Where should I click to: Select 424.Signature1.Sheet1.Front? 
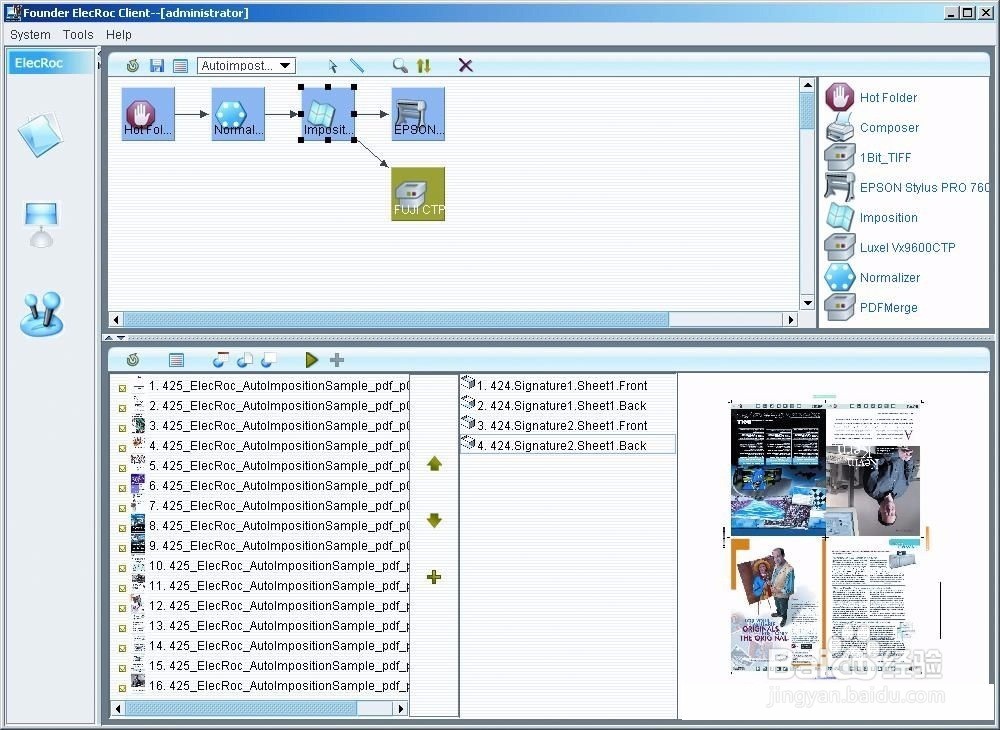point(568,385)
